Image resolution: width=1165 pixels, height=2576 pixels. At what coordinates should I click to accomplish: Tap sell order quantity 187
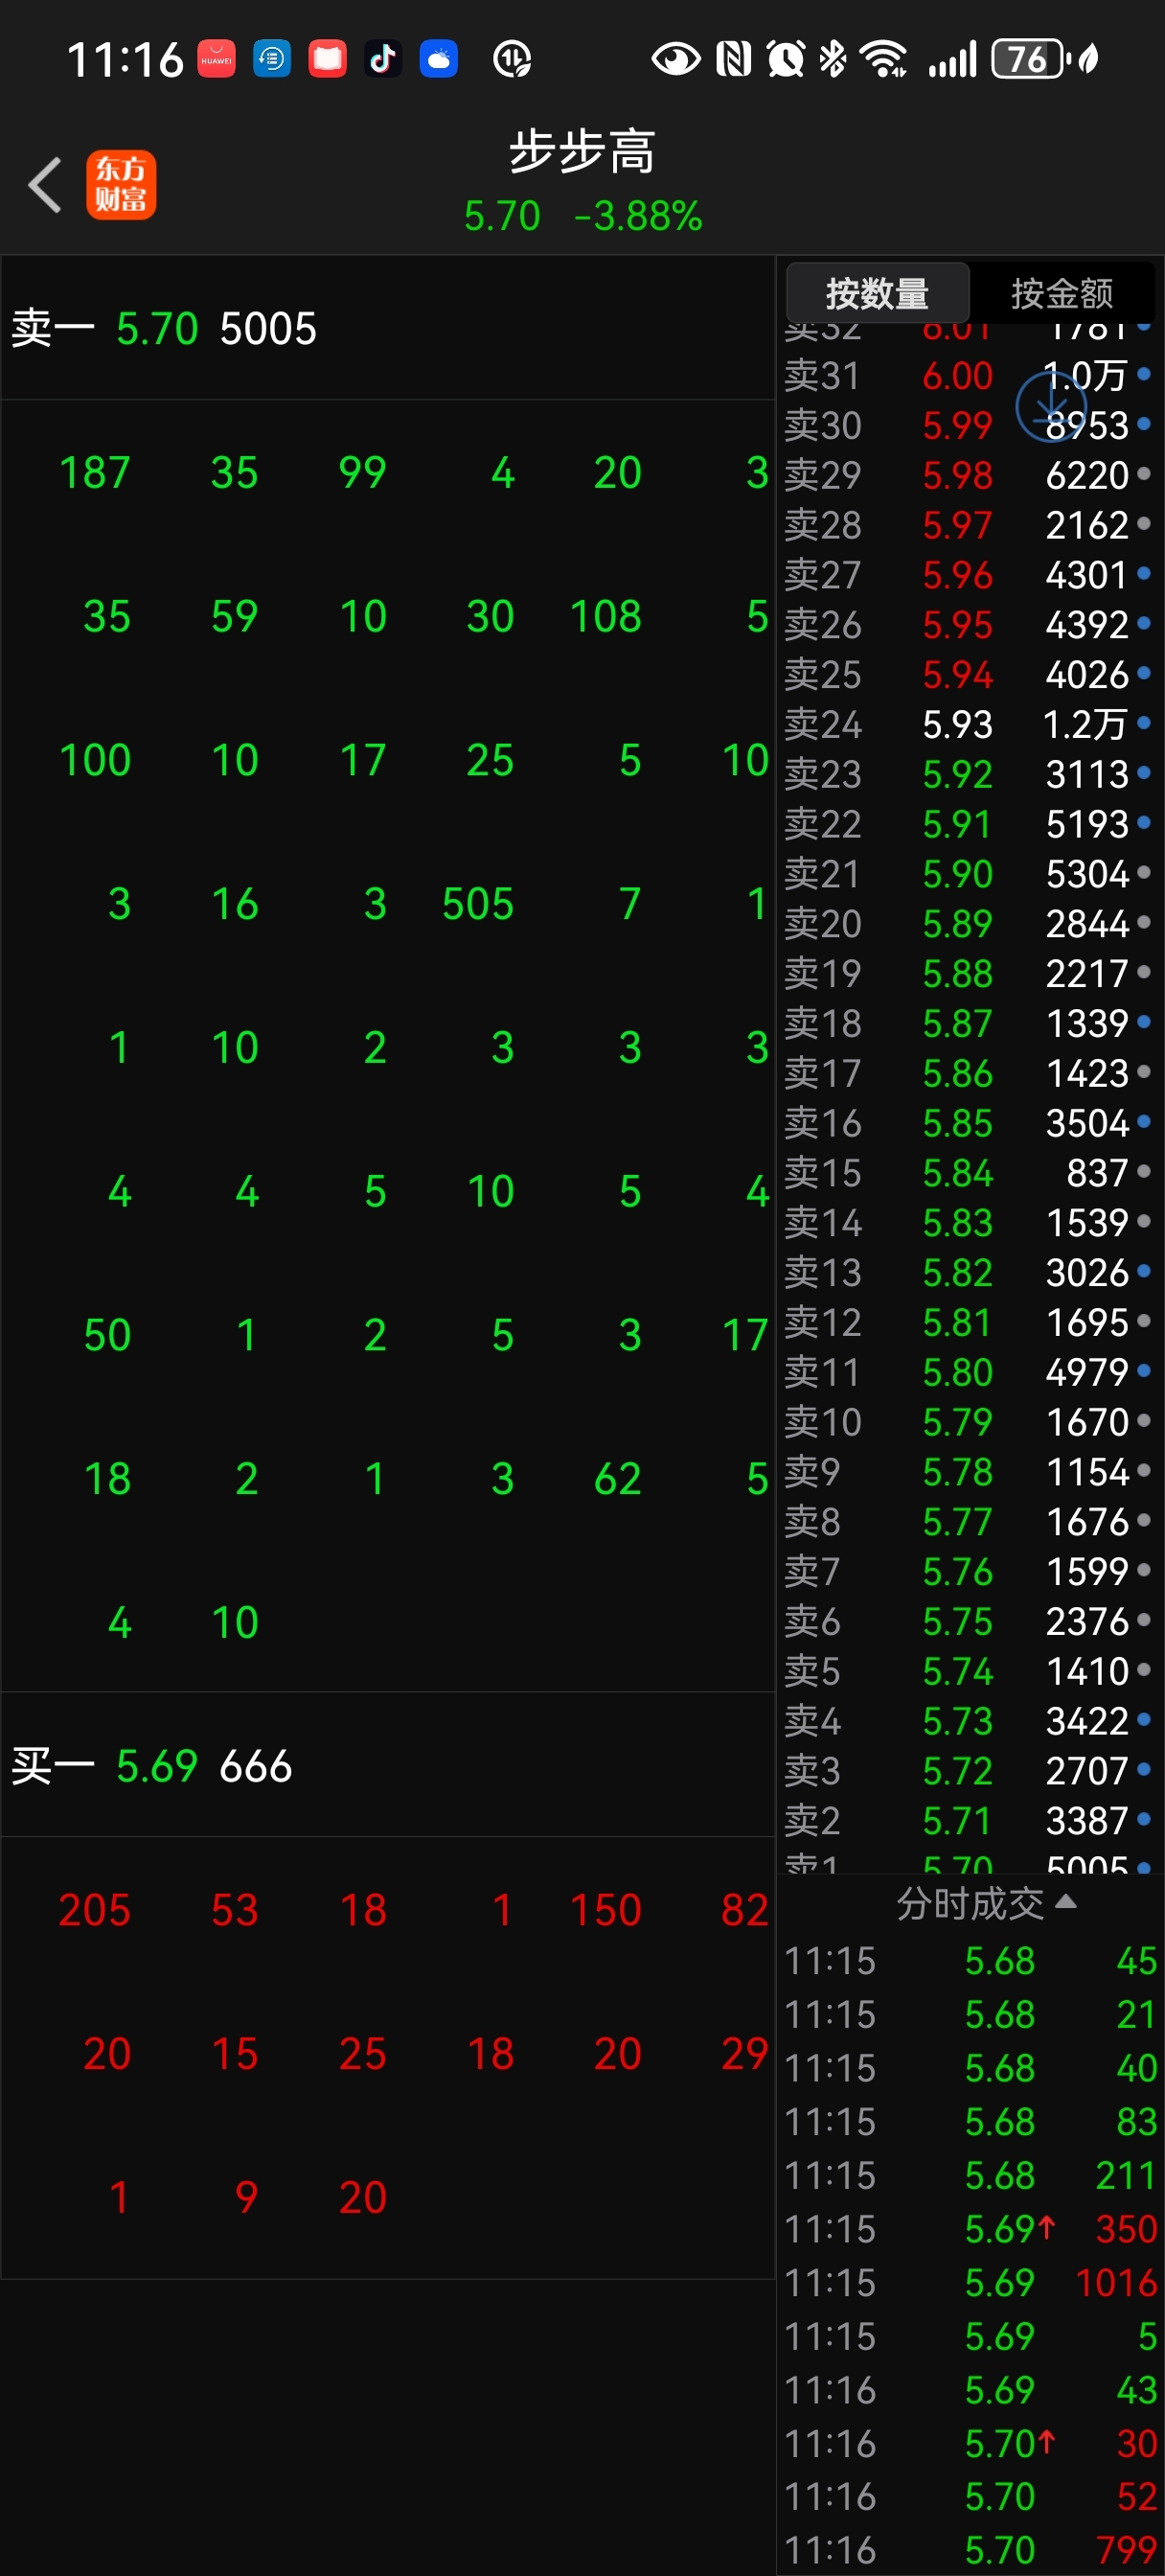pyautogui.click(x=95, y=473)
